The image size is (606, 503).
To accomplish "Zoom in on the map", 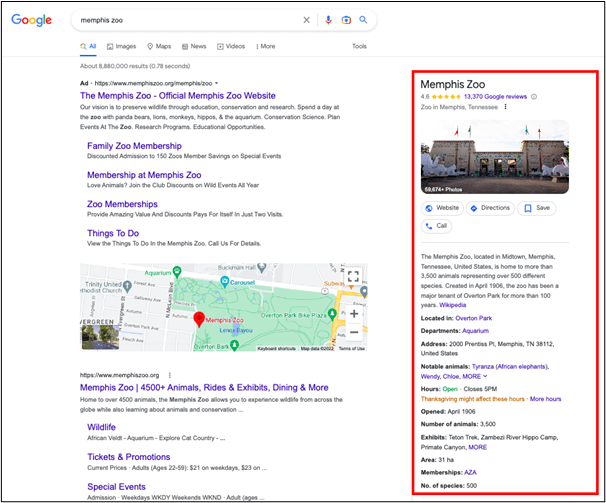I will coord(354,314).
